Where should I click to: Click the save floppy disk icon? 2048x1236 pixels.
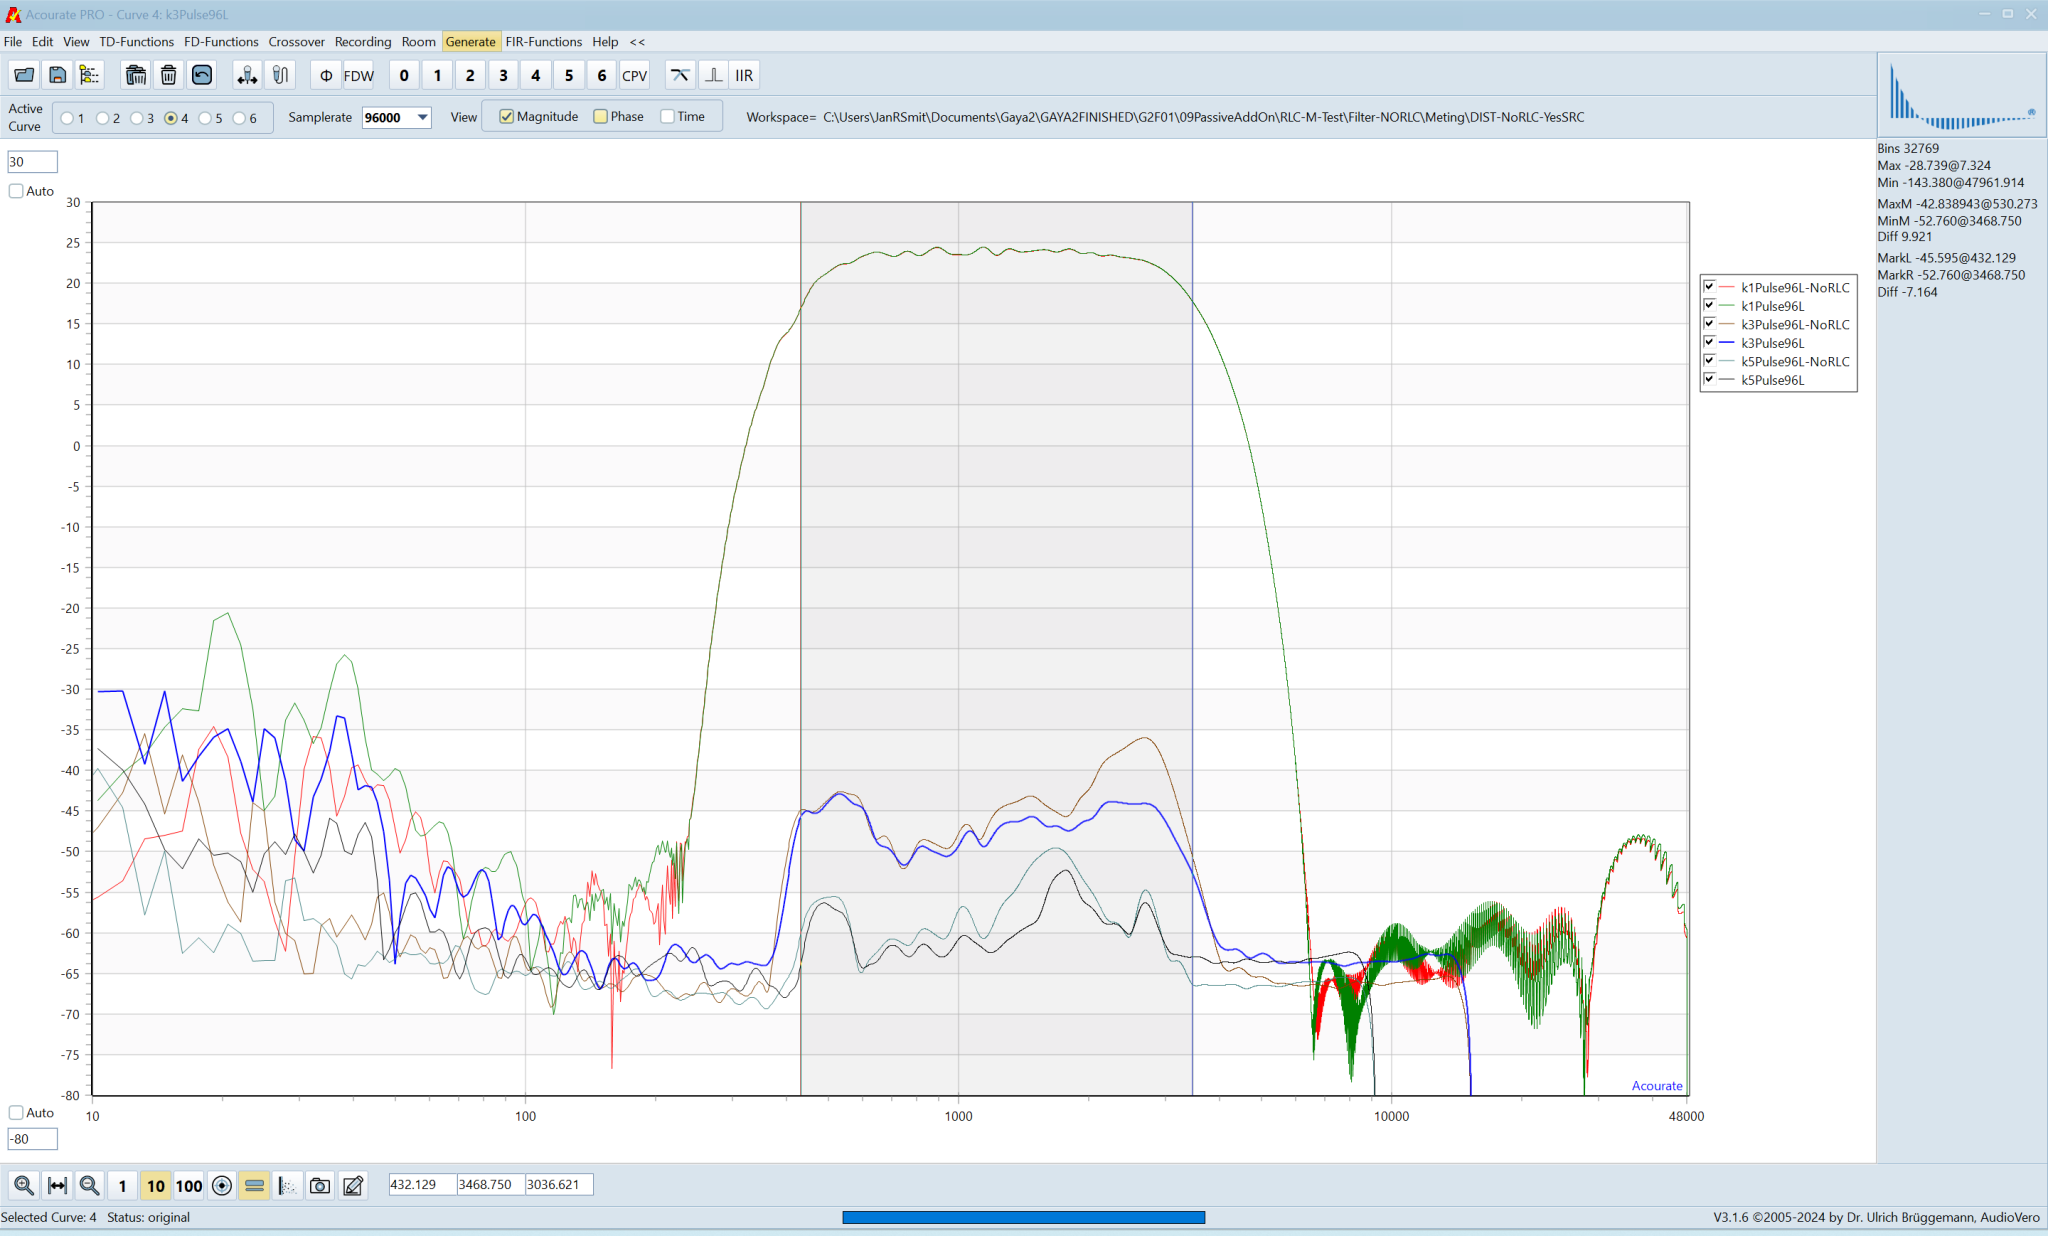tap(57, 75)
